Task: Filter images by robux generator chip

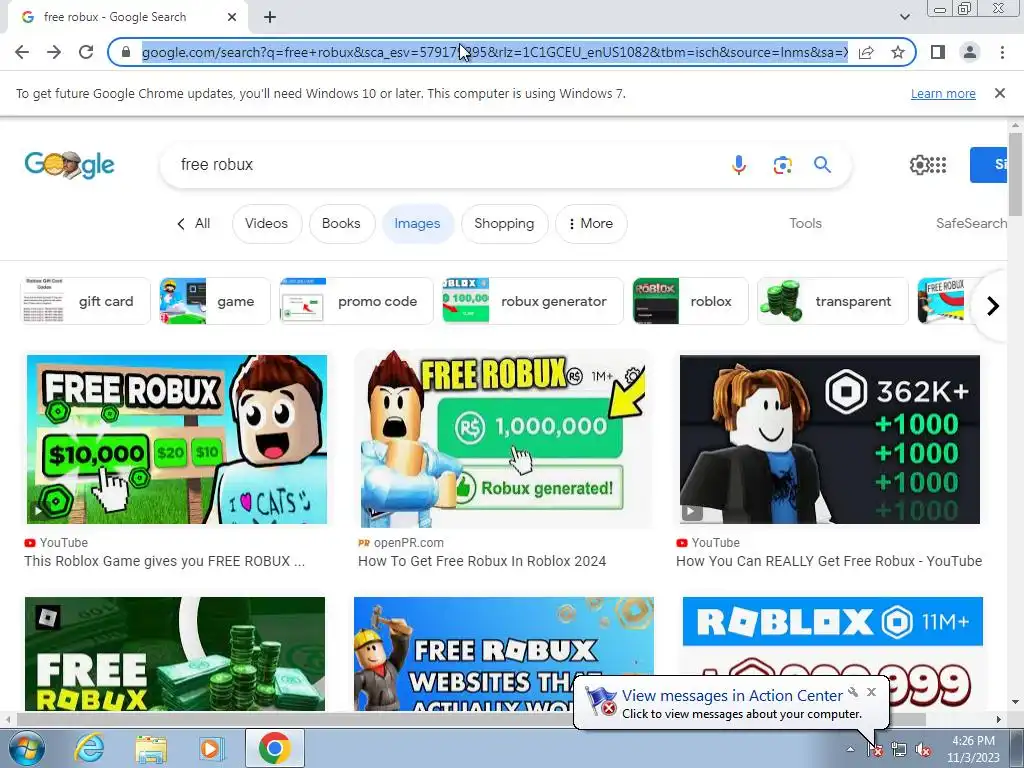Action: (x=532, y=301)
